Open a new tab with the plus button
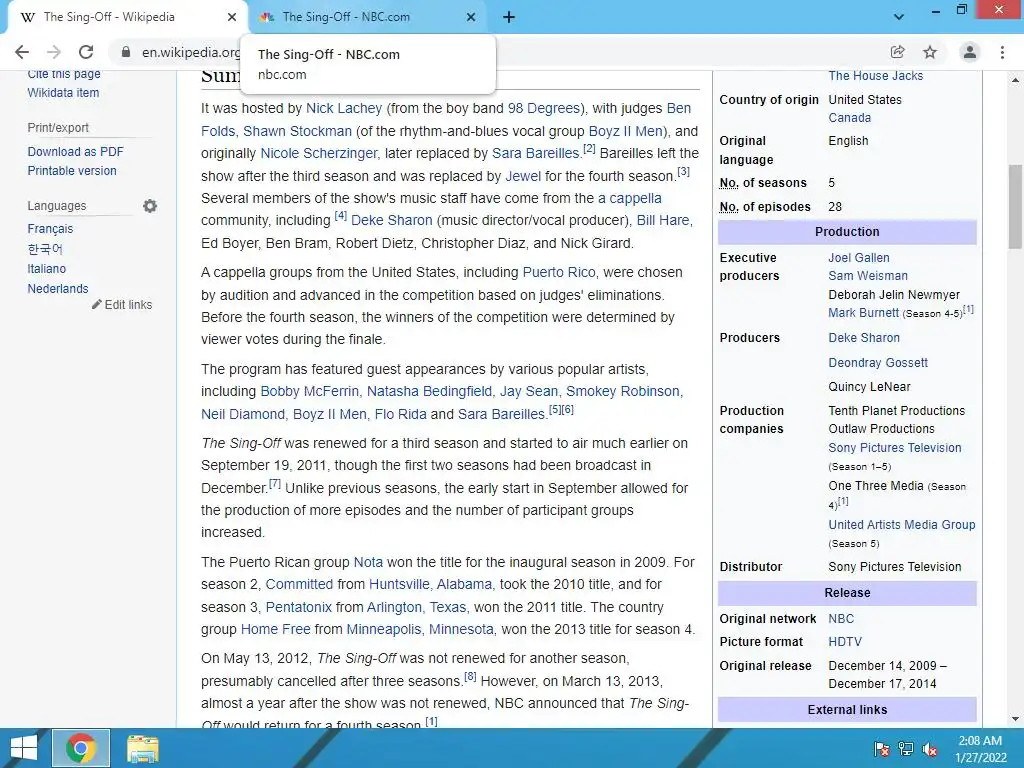The image size is (1024, 768). click(x=509, y=17)
